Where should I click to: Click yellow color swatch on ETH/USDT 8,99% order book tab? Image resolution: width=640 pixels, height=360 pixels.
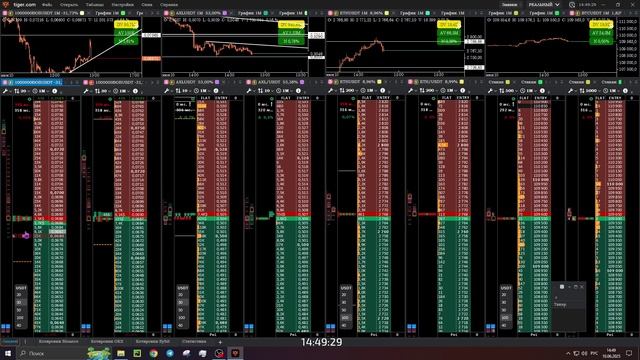[462, 82]
